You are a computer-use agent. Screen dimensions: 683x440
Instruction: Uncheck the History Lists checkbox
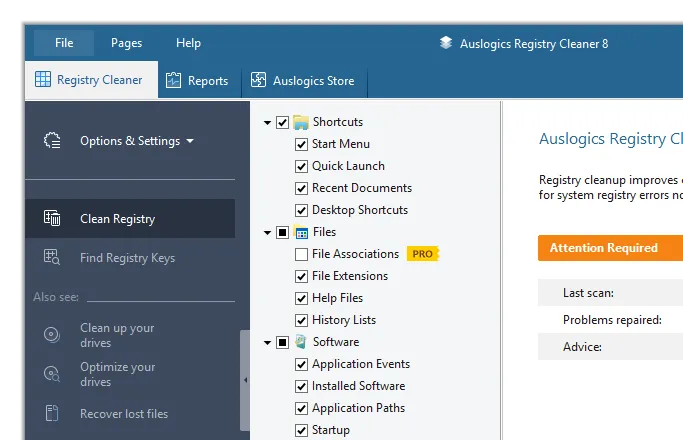(301, 320)
